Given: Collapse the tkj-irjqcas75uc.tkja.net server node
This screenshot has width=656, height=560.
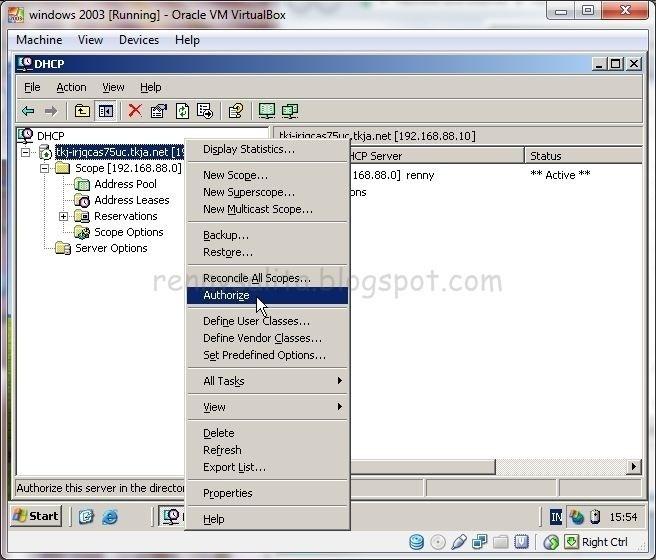Looking at the screenshot, I should coord(26,152).
